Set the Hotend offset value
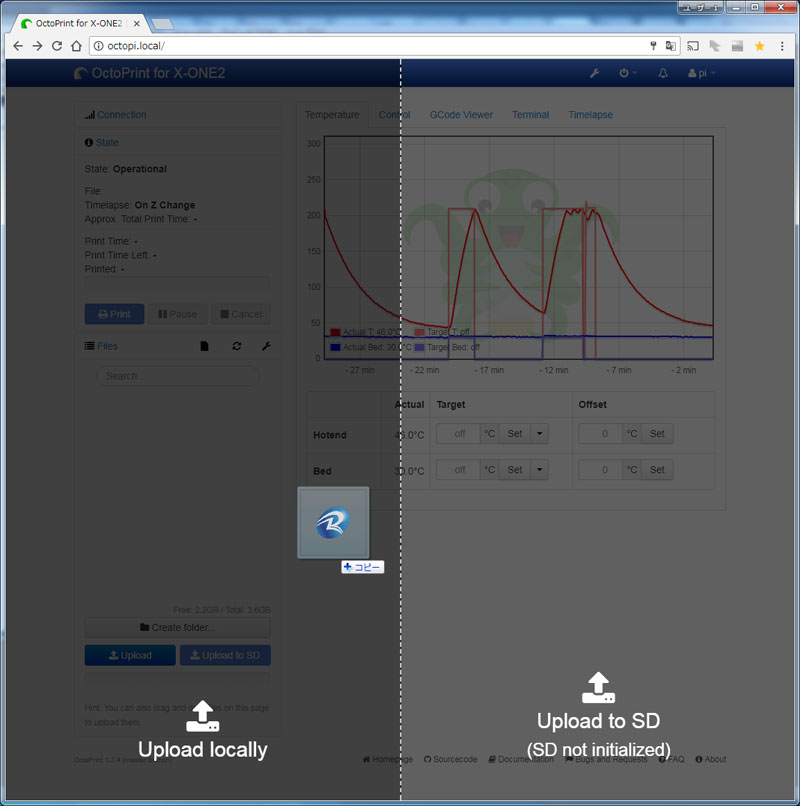The height and width of the screenshot is (806, 800). [657, 434]
